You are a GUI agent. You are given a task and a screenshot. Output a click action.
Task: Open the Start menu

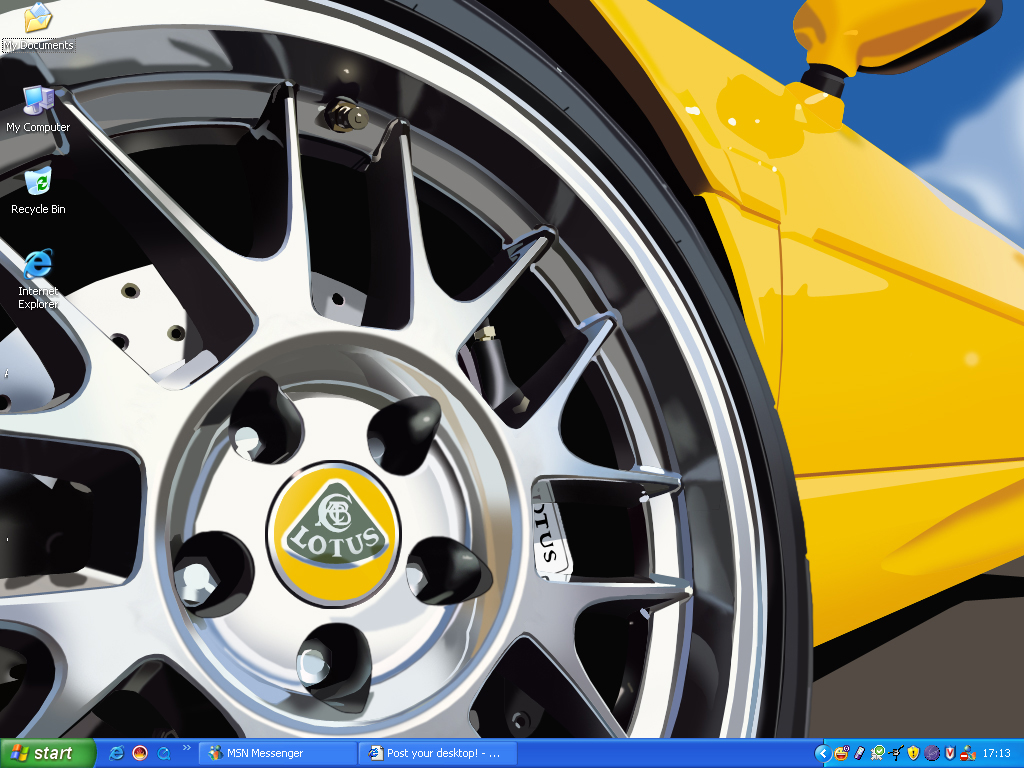[47, 753]
